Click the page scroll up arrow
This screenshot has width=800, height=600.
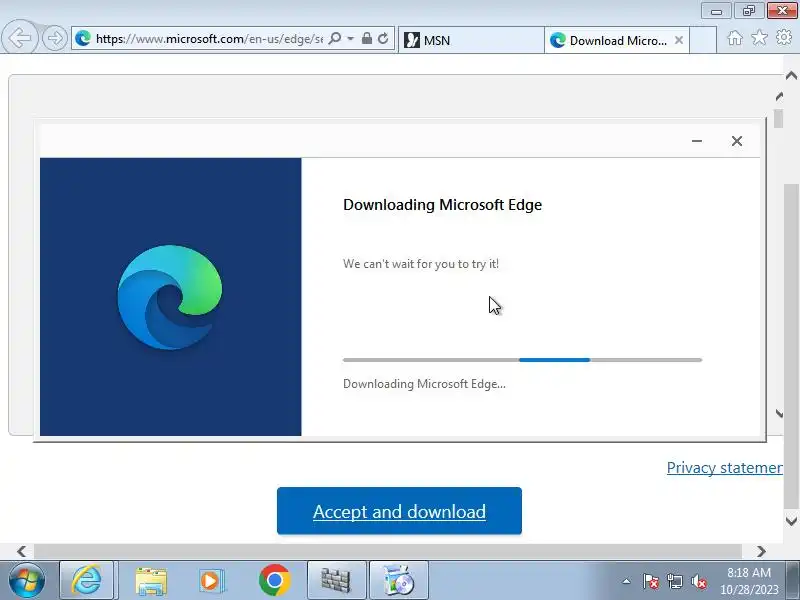point(791,76)
